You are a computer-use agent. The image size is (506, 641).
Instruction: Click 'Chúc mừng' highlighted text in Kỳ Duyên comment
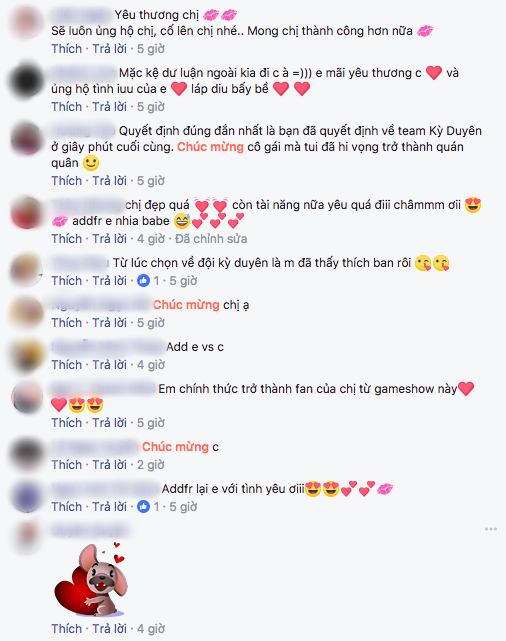210,147
